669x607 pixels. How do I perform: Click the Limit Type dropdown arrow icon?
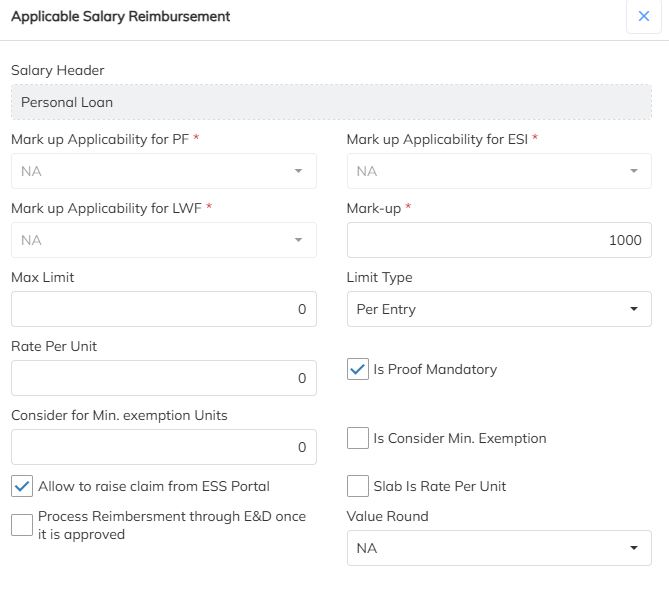[x=633, y=309]
